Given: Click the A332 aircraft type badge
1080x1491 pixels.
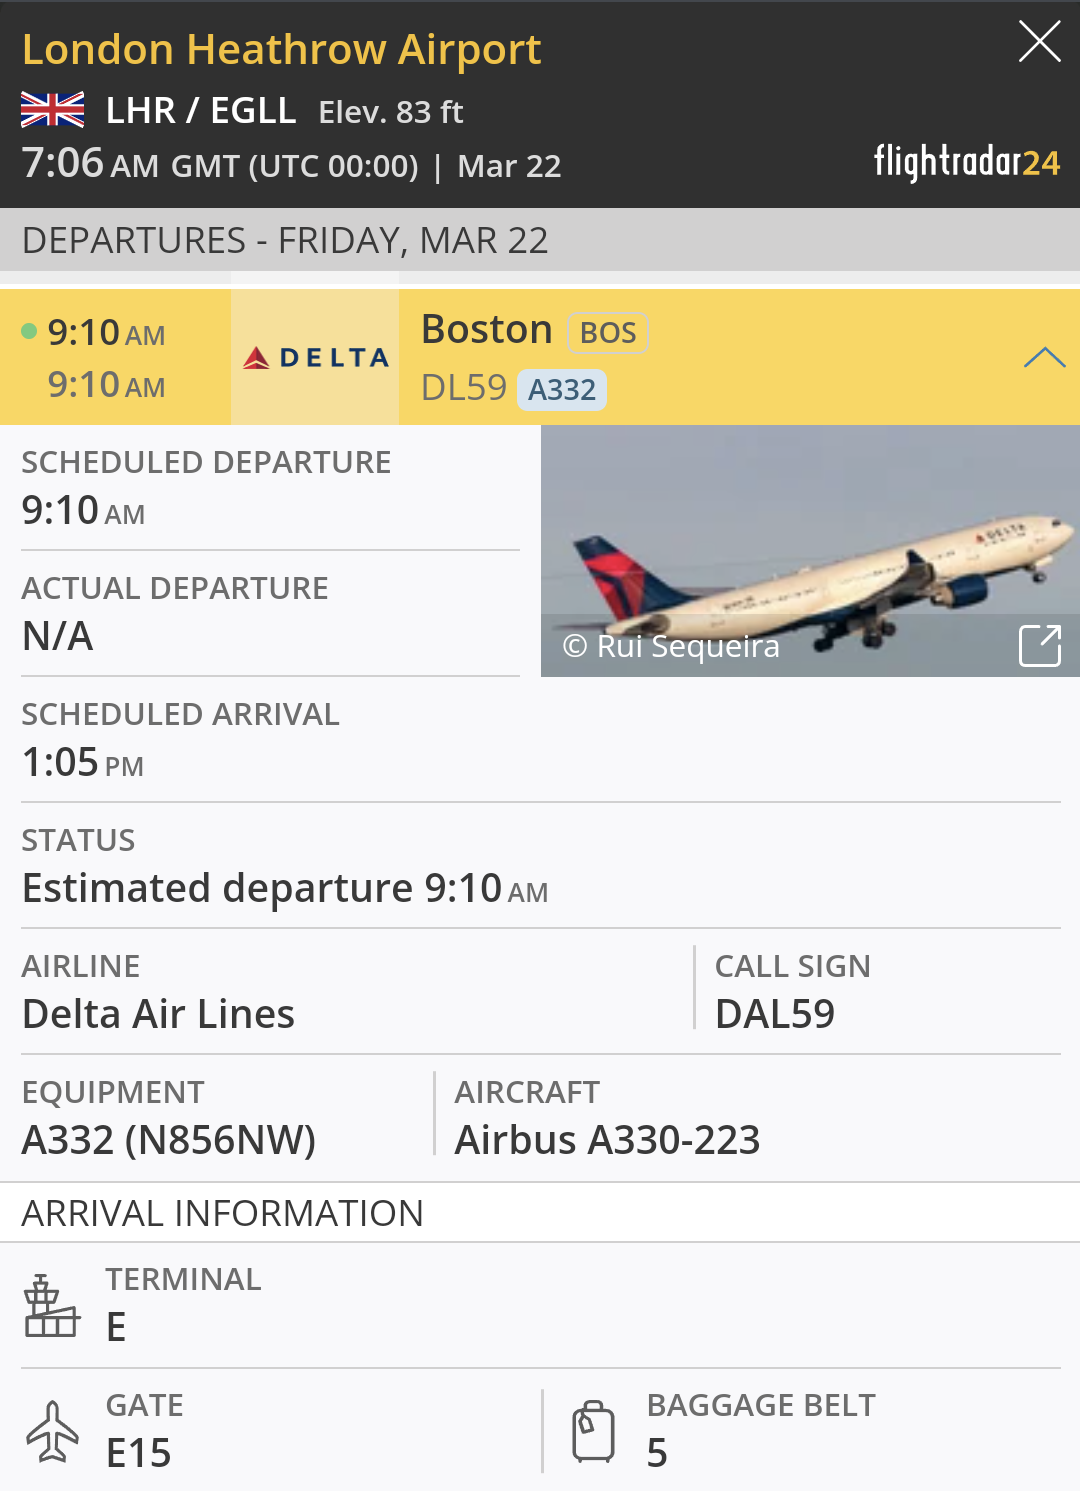Looking at the screenshot, I should coord(562,389).
